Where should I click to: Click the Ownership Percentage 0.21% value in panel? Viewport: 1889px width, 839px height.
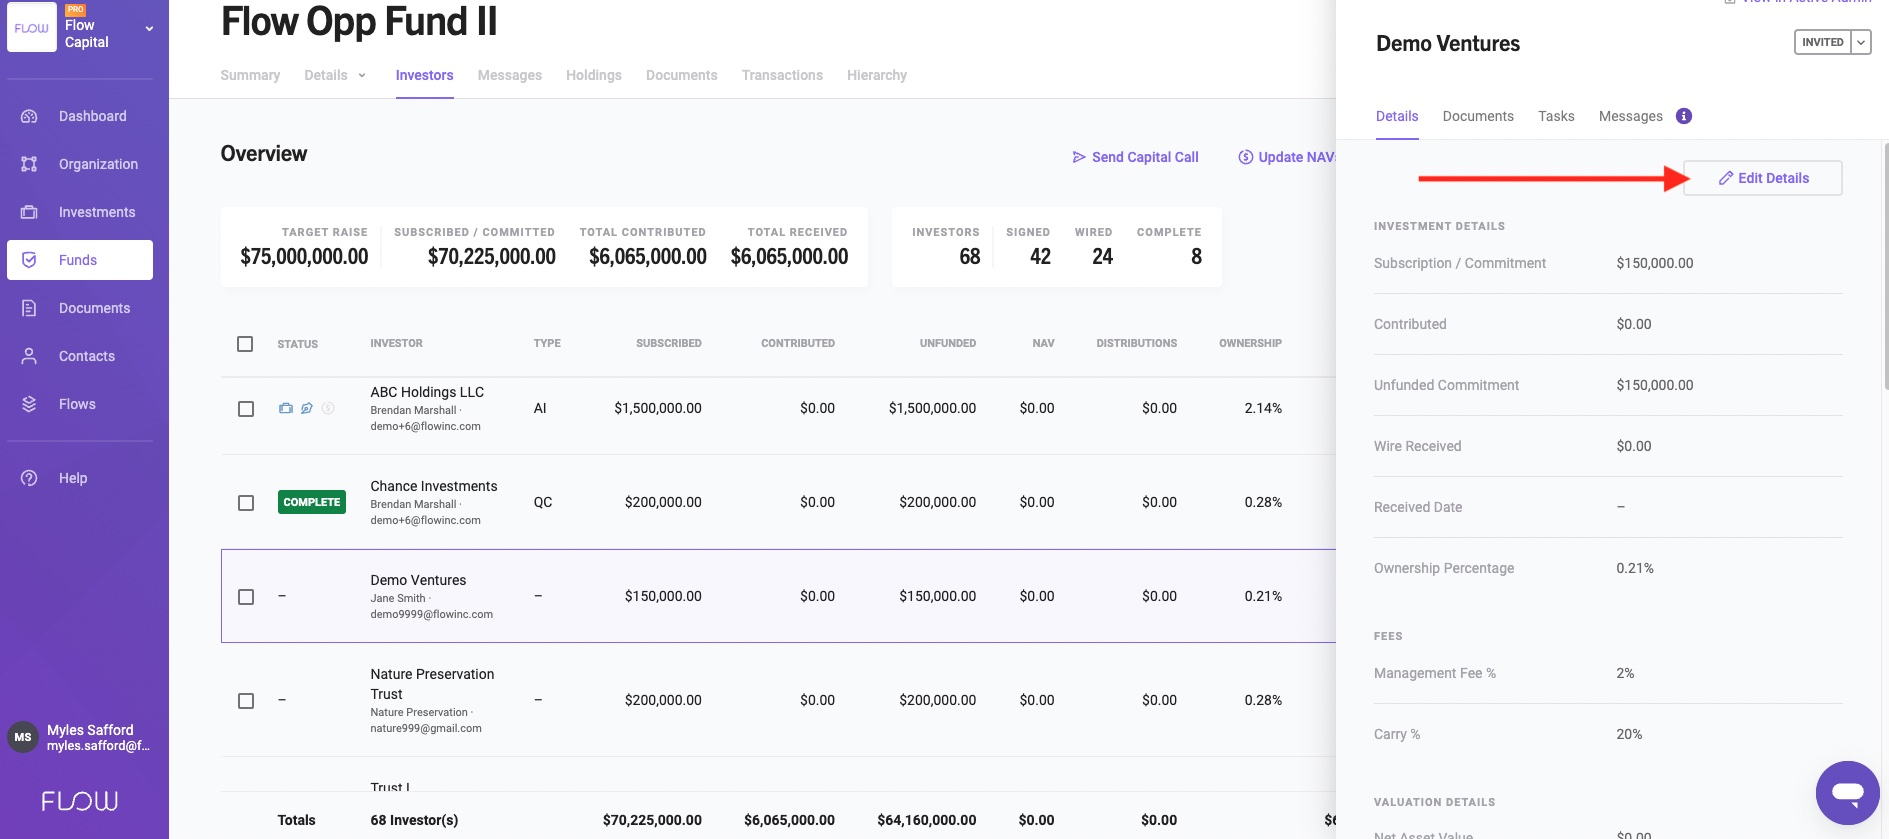[1635, 568]
